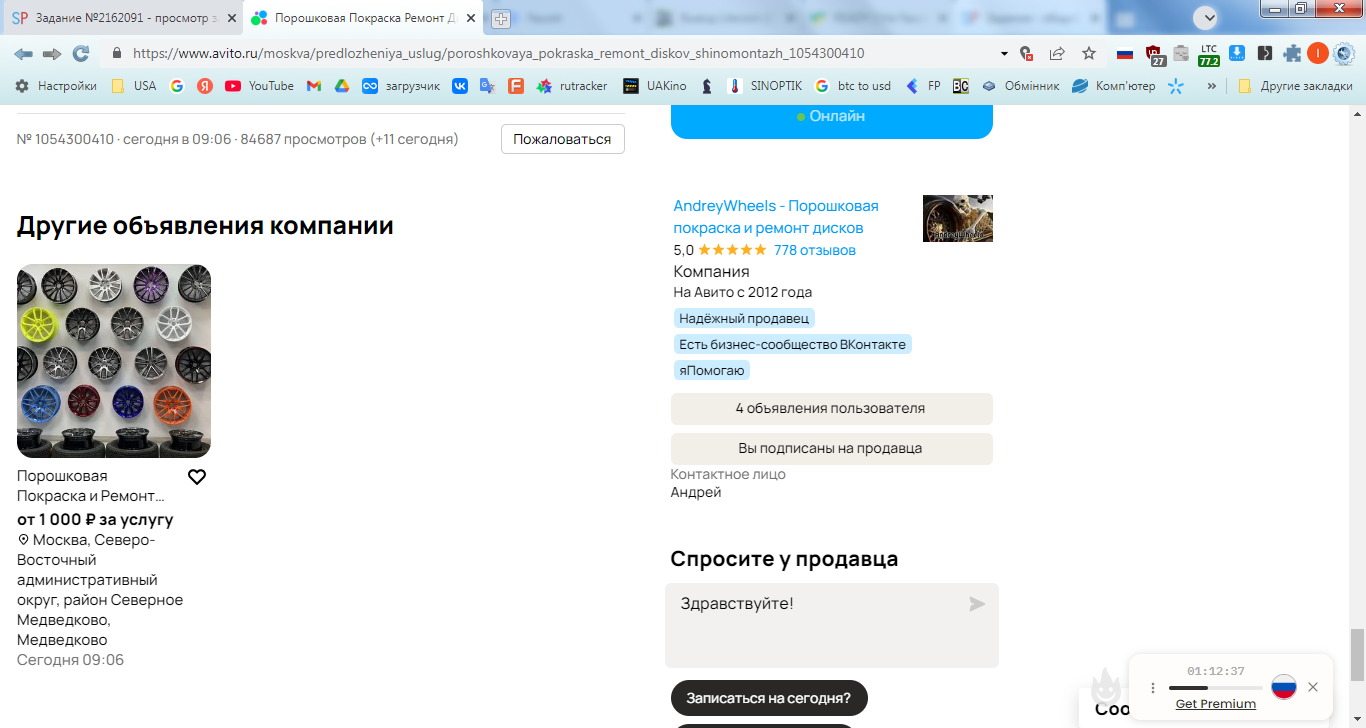Image resolution: width=1366 pixels, height=728 pixels.
Task: Open the blue download extension icon
Action: click(1237, 54)
